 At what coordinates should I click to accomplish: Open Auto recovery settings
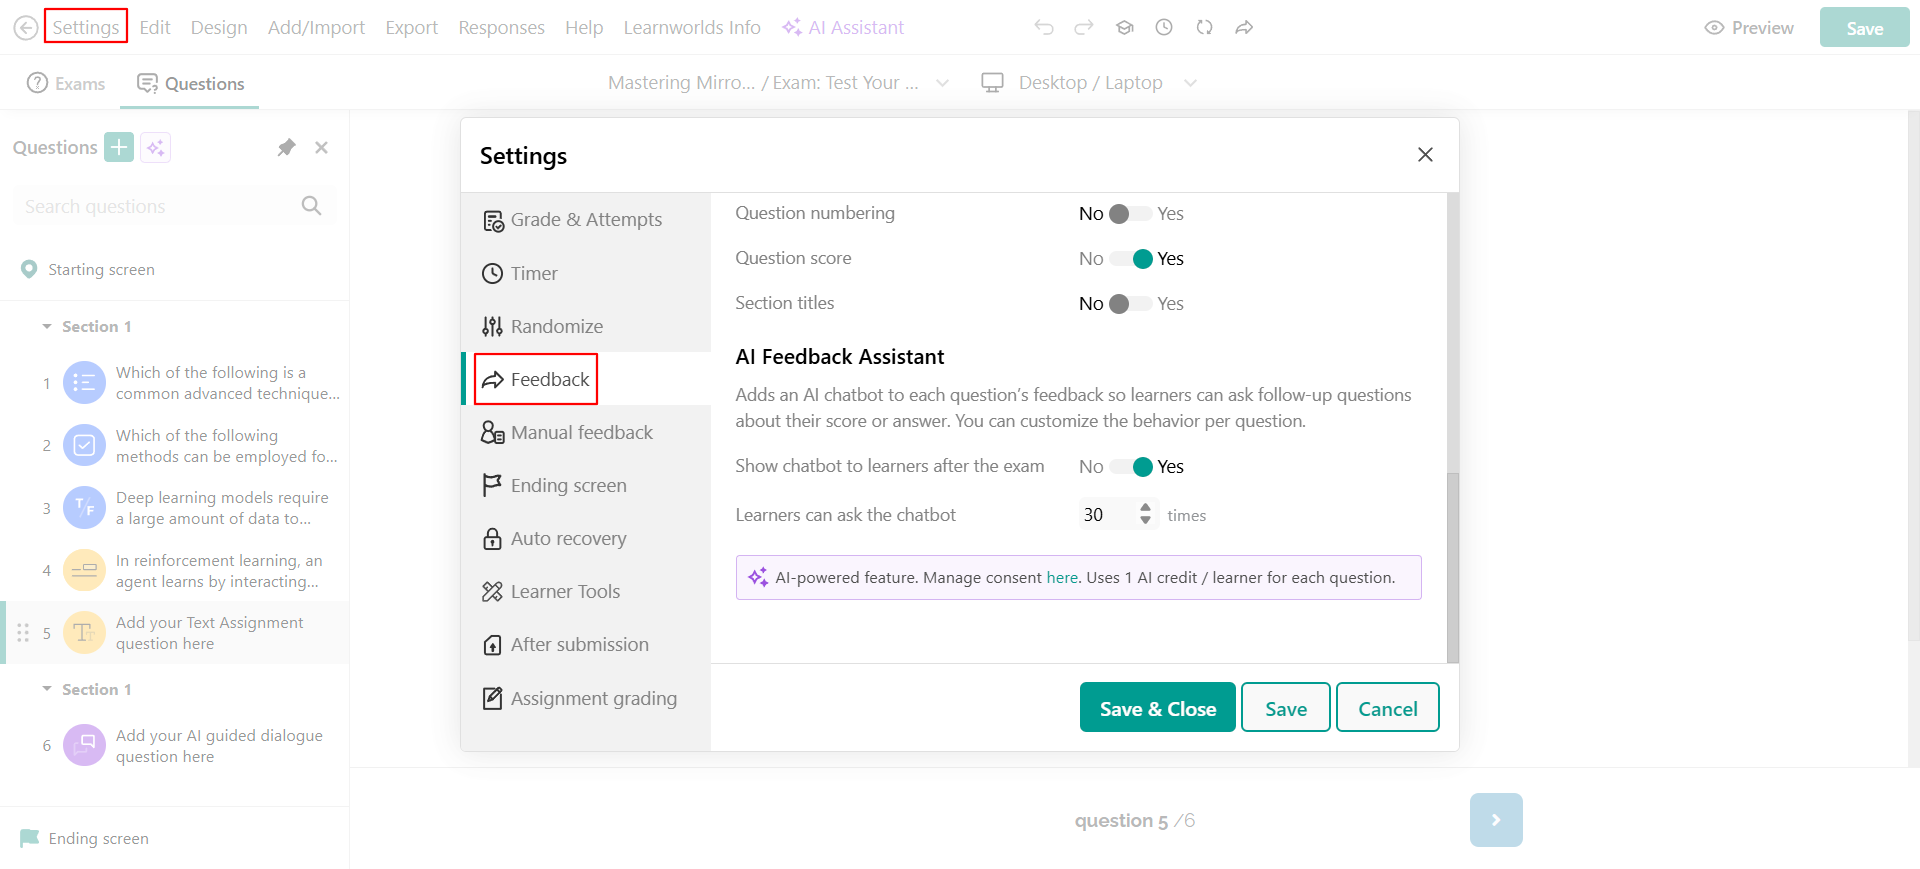click(586, 538)
